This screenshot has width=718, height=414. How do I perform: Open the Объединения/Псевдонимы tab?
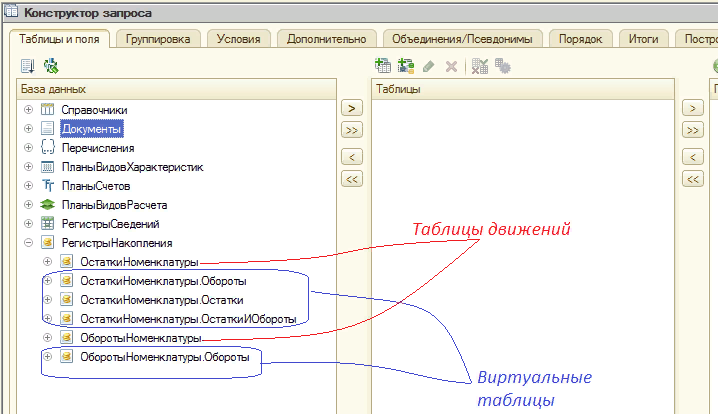462,39
